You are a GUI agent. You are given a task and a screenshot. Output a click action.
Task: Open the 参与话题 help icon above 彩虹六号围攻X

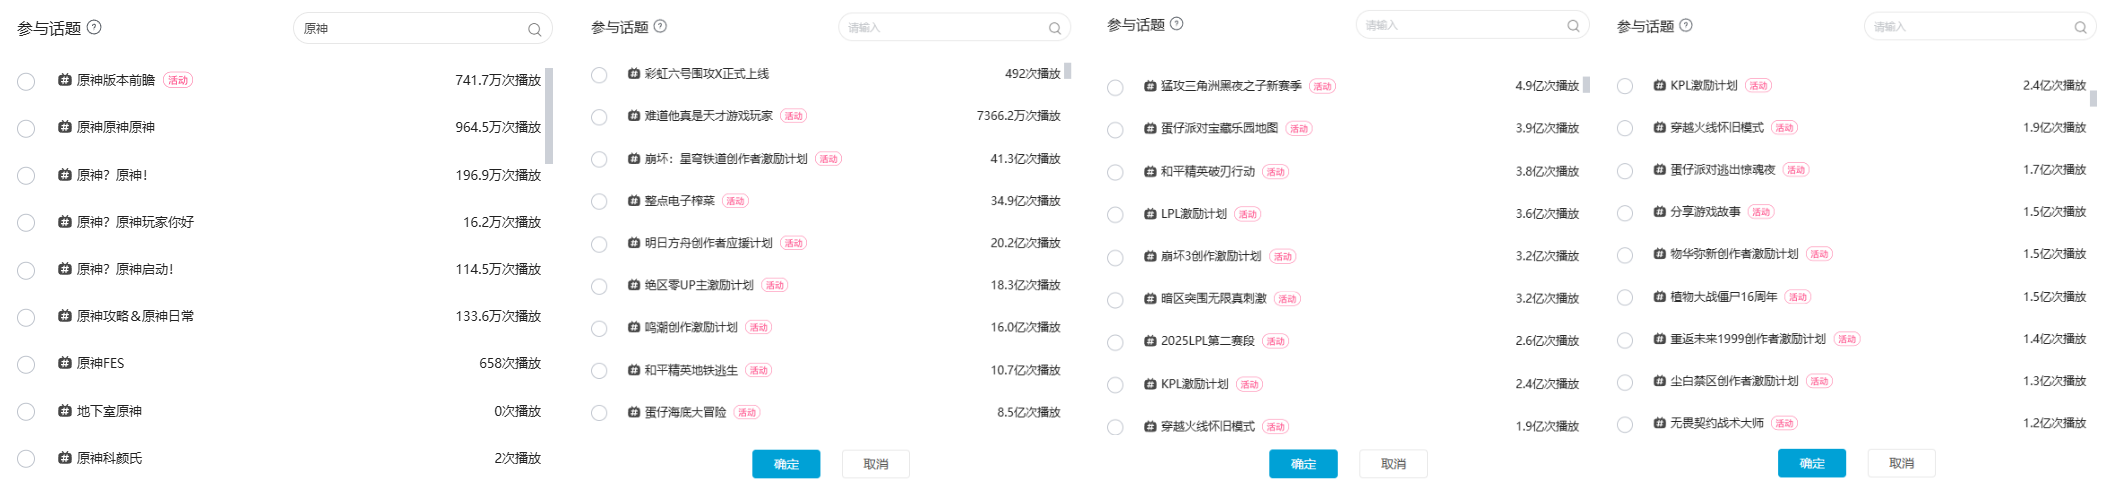660,27
